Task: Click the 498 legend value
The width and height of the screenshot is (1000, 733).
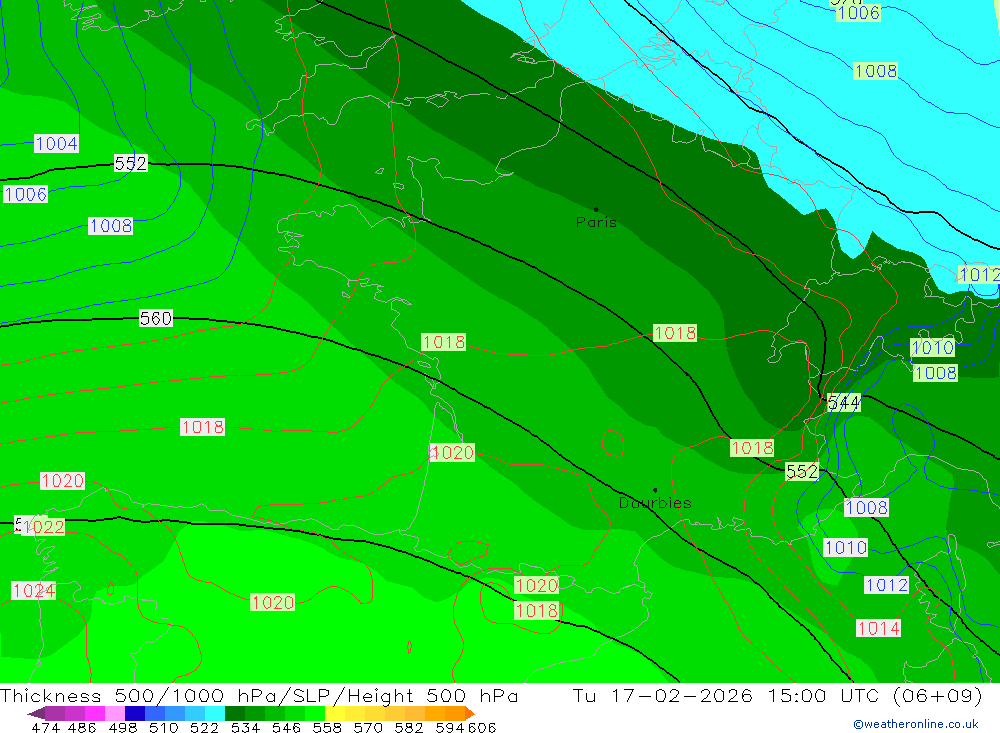Action: click(x=122, y=728)
